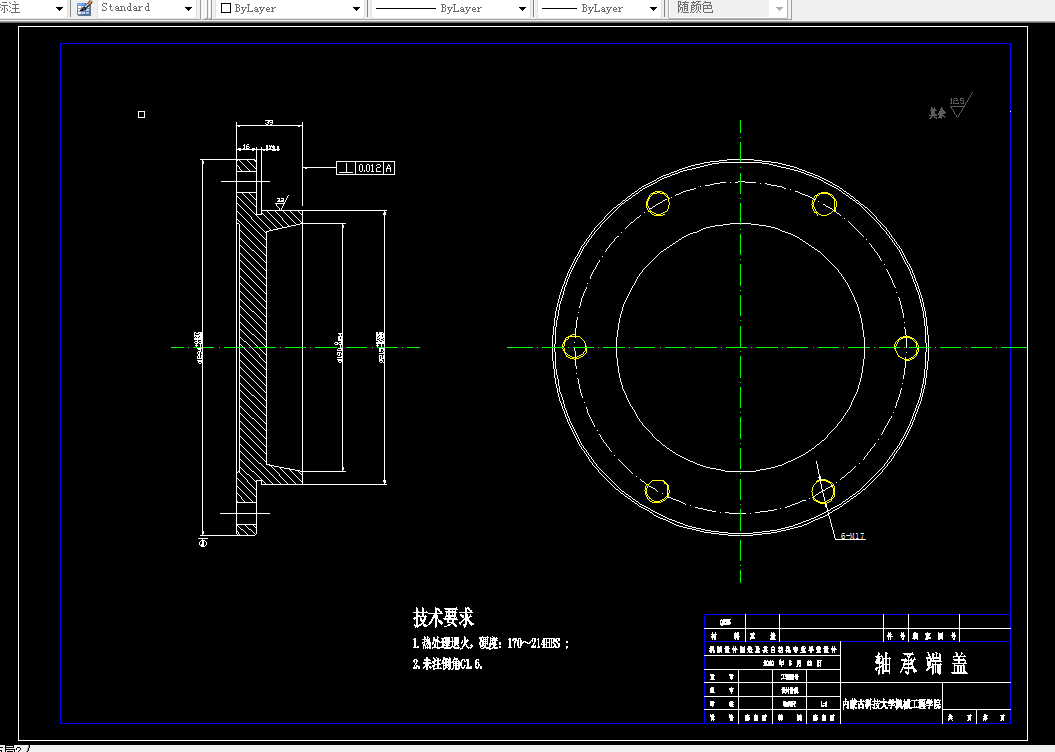Select the yellow bolt hole on the horizontal centerline left side
Viewport: 1055px width, 752px height.
pos(575,348)
